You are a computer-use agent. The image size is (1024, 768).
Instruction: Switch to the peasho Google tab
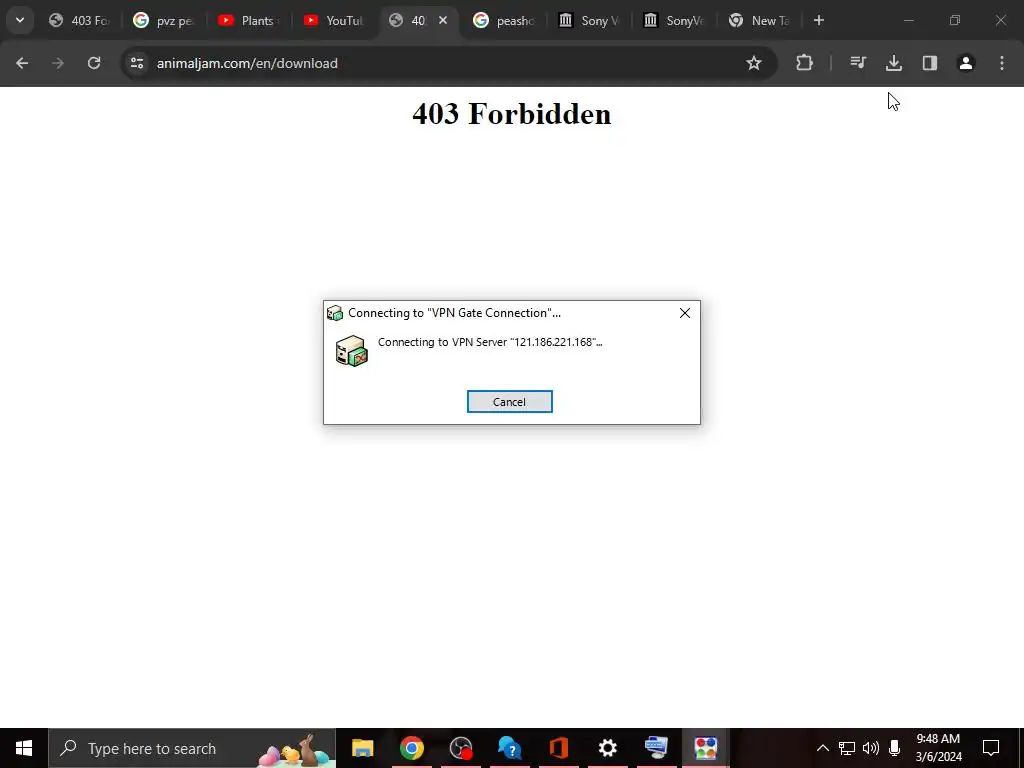[x=504, y=20]
